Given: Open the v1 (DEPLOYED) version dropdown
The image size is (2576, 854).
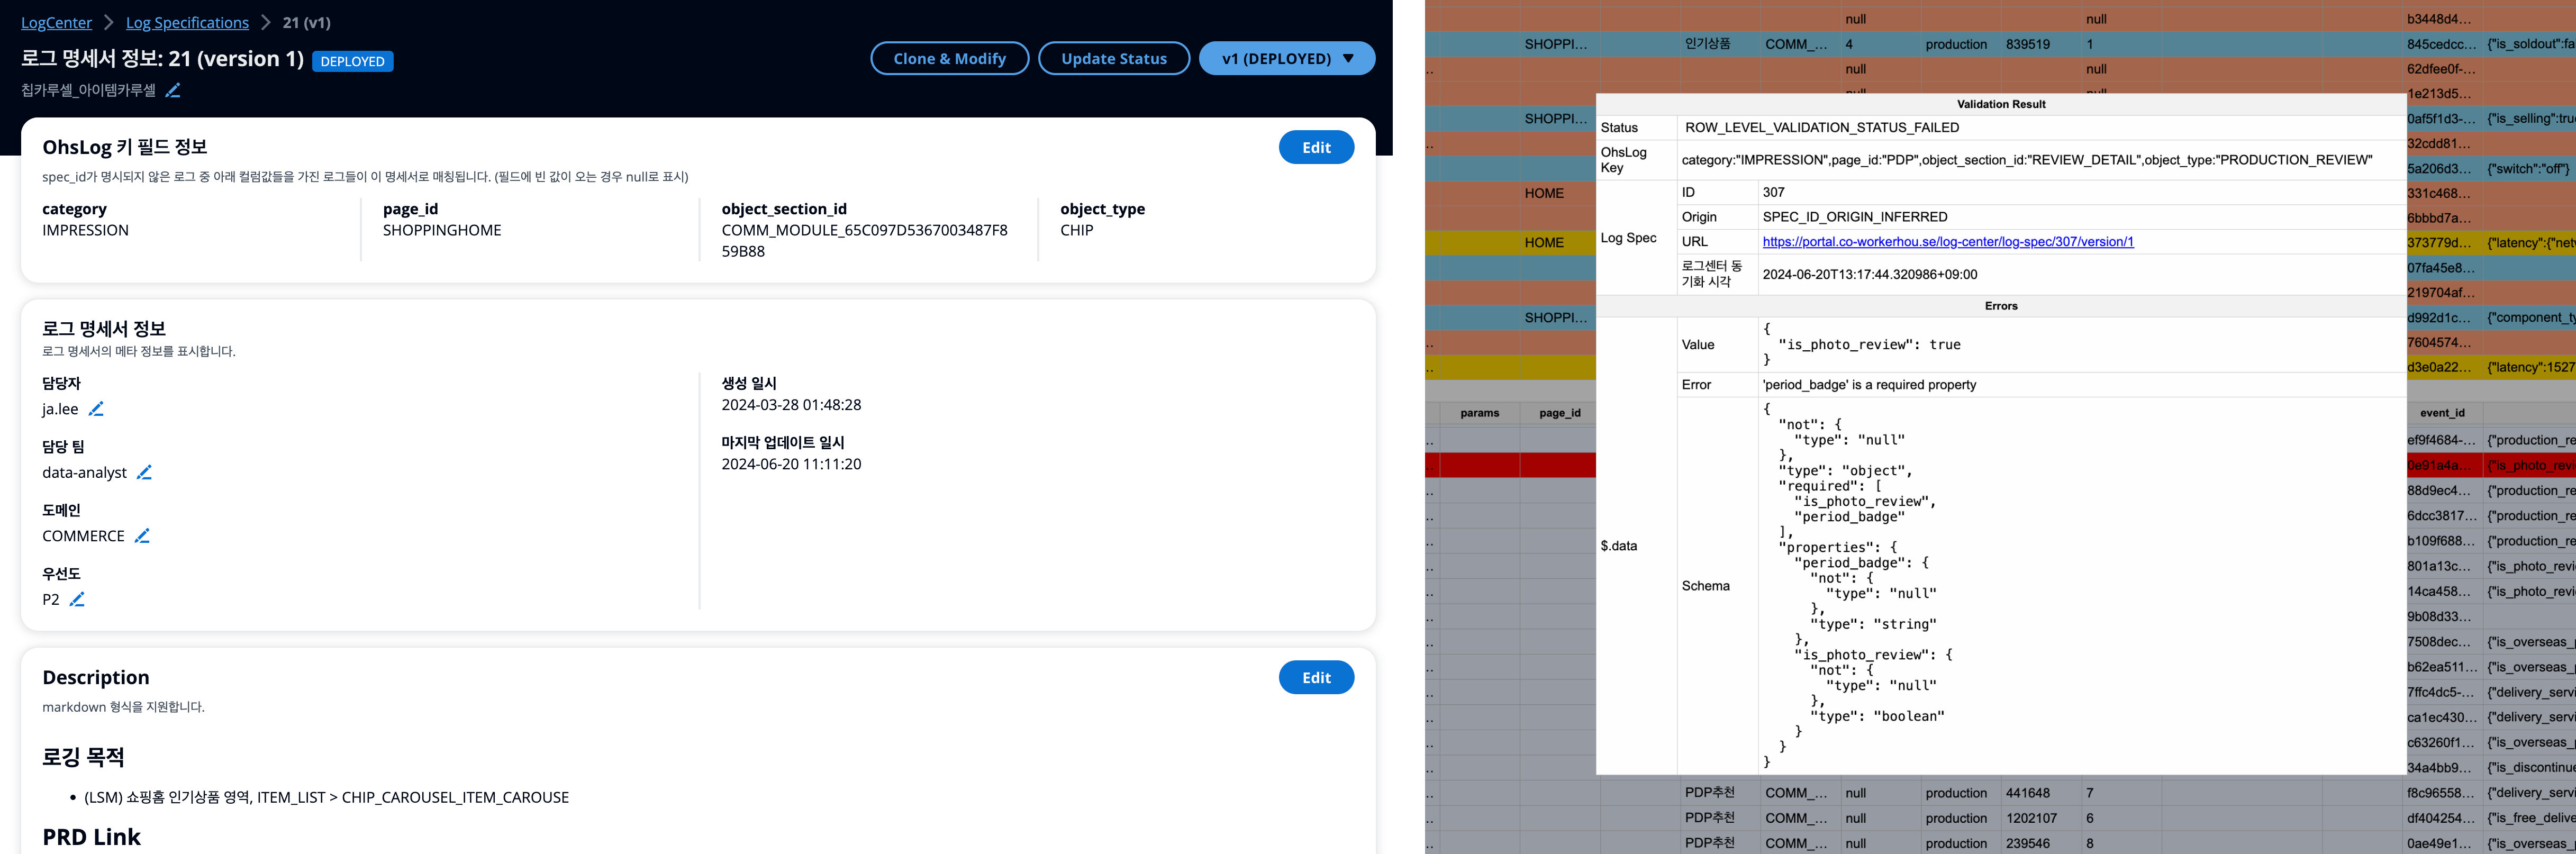Looking at the screenshot, I should [1286, 58].
